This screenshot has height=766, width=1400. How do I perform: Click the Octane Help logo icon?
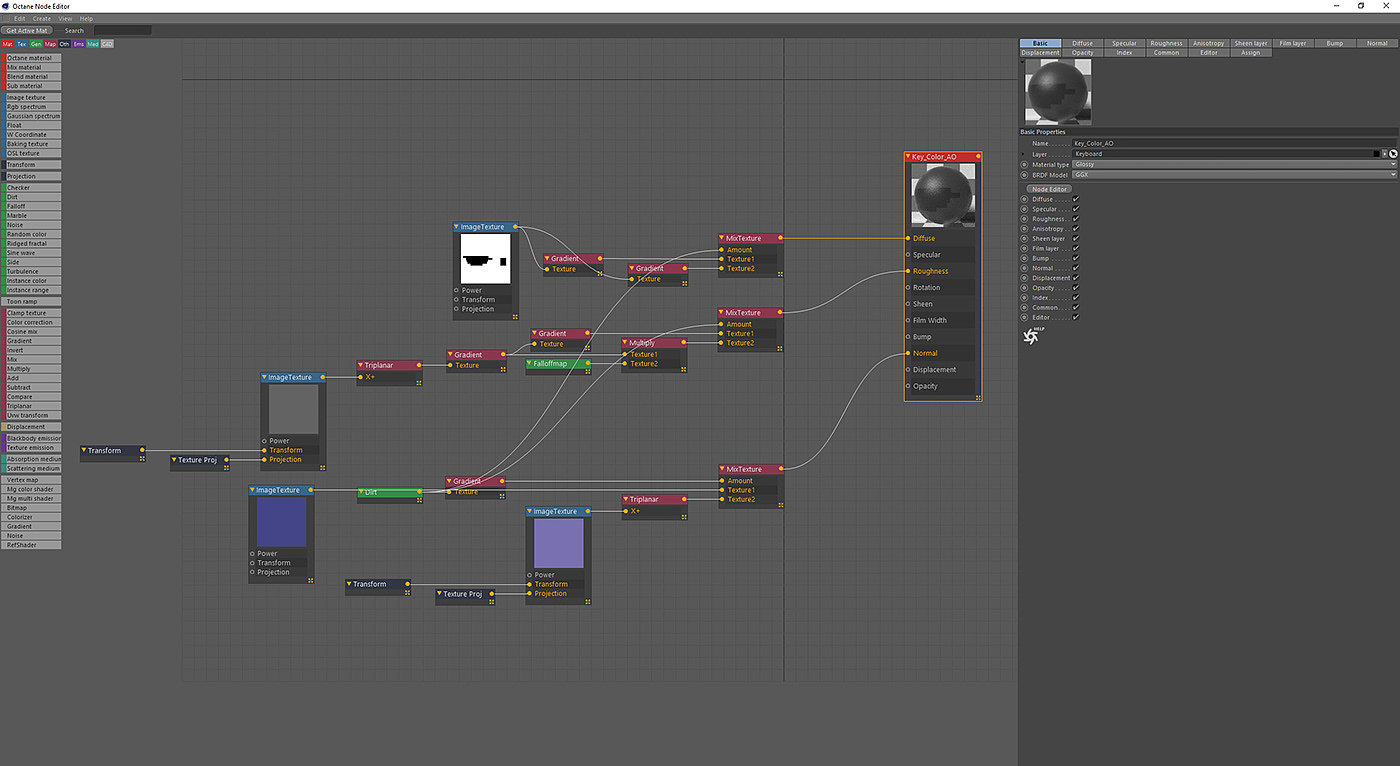tap(1031, 336)
